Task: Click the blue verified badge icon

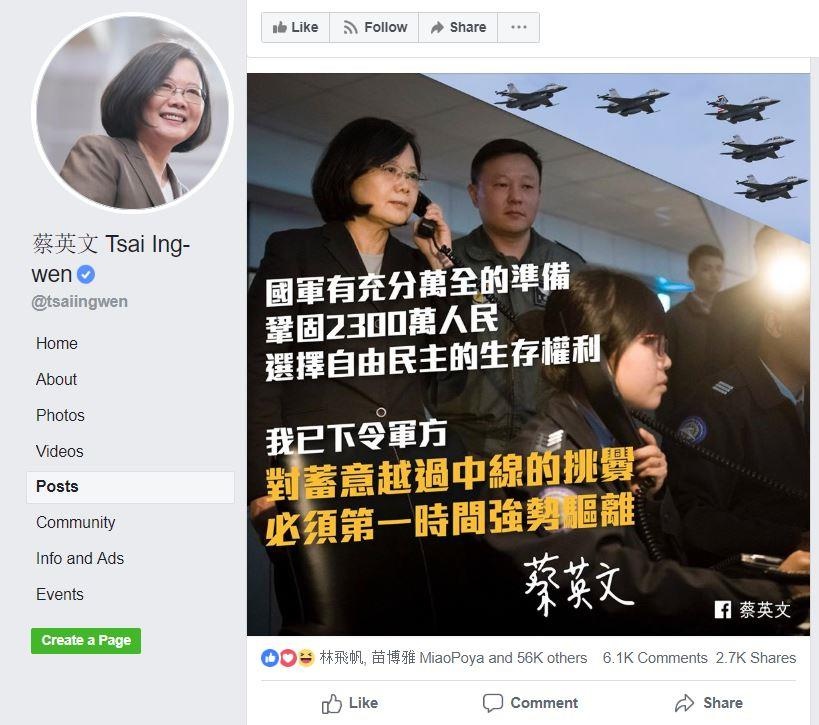Action: click(86, 274)
